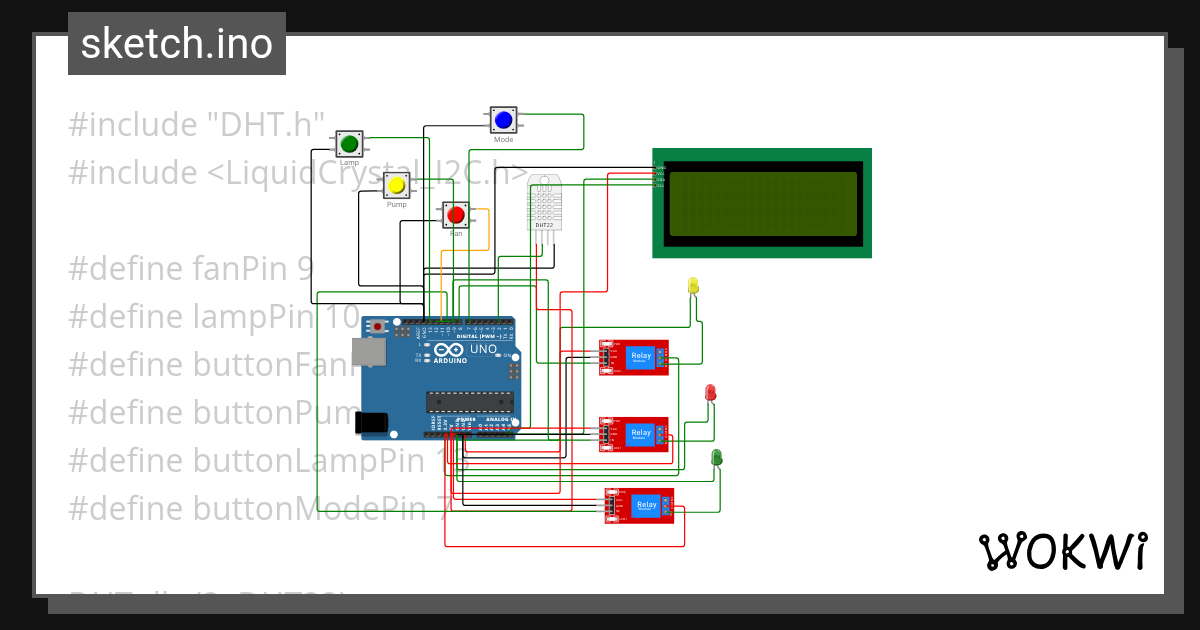Select the green LED above the bottom relay

[717, 458]
